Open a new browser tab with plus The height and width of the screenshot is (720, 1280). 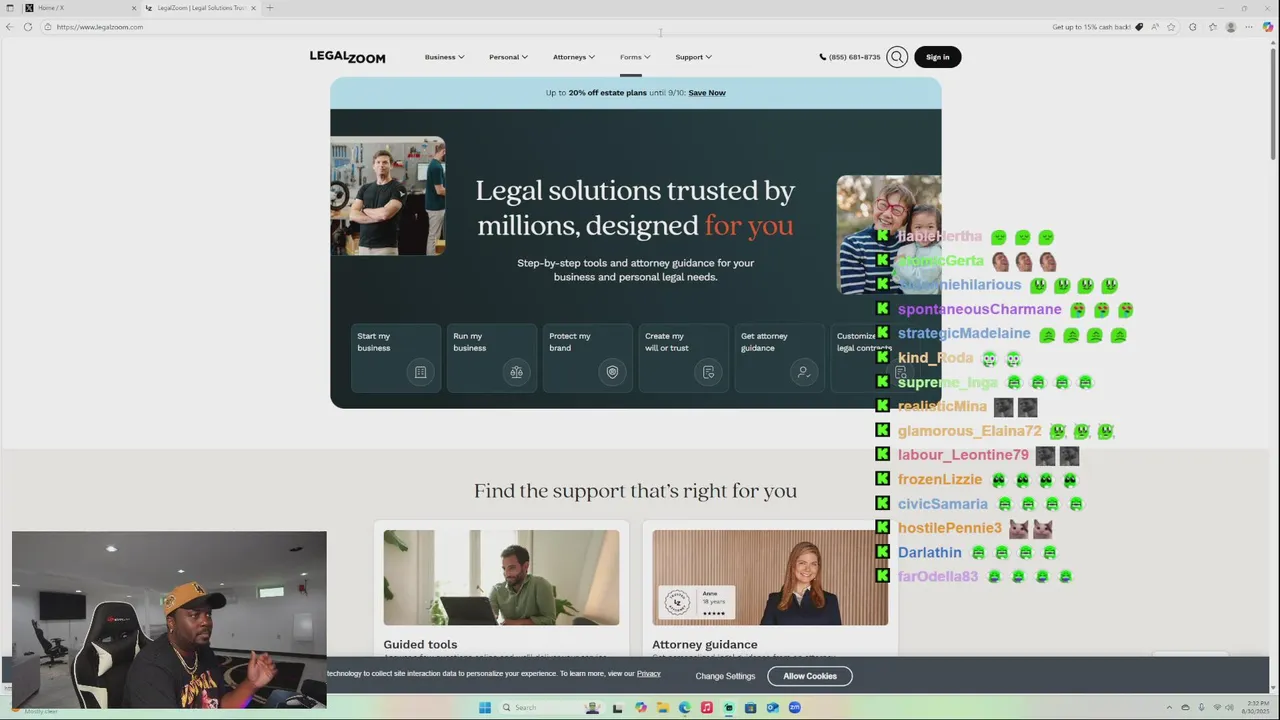269,8
